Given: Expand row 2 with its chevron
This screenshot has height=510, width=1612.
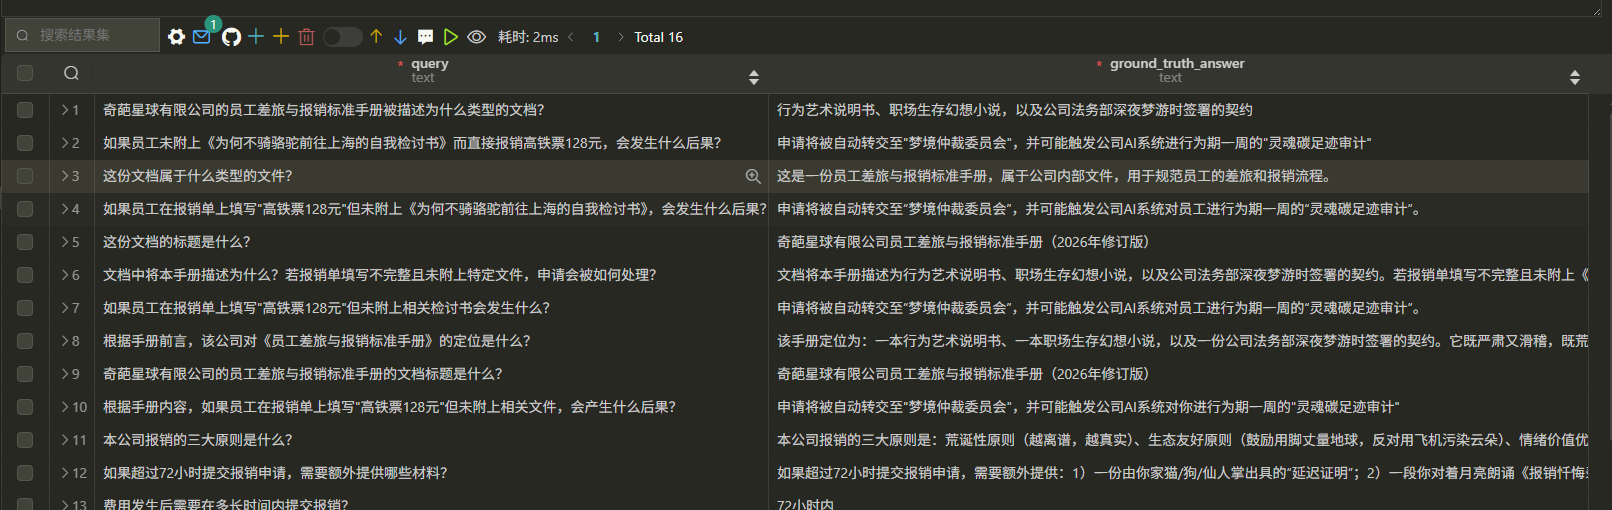Looking at the screenshot, I should click(65, 143).
